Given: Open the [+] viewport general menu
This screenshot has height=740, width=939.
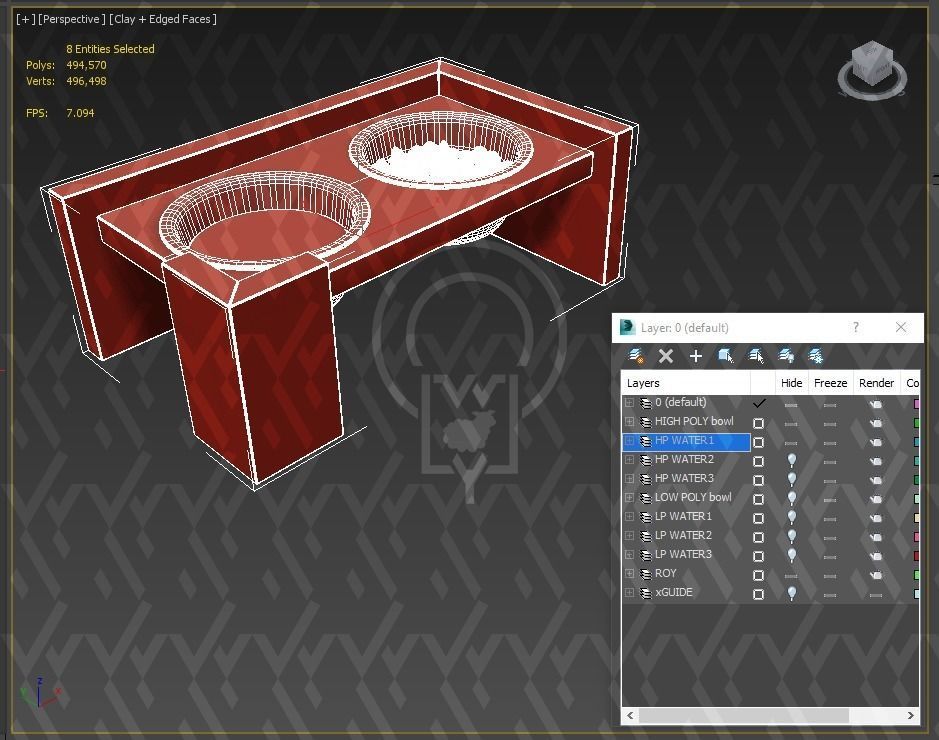Looking at the screenshot, I should (x=26, y=19).
